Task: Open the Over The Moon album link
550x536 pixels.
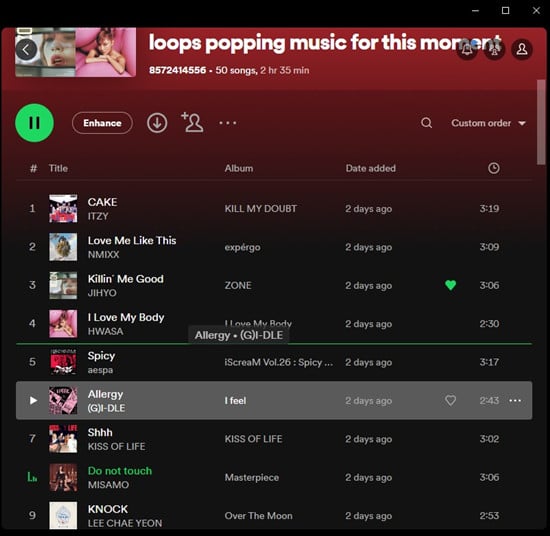Action: tap(259, 516)
